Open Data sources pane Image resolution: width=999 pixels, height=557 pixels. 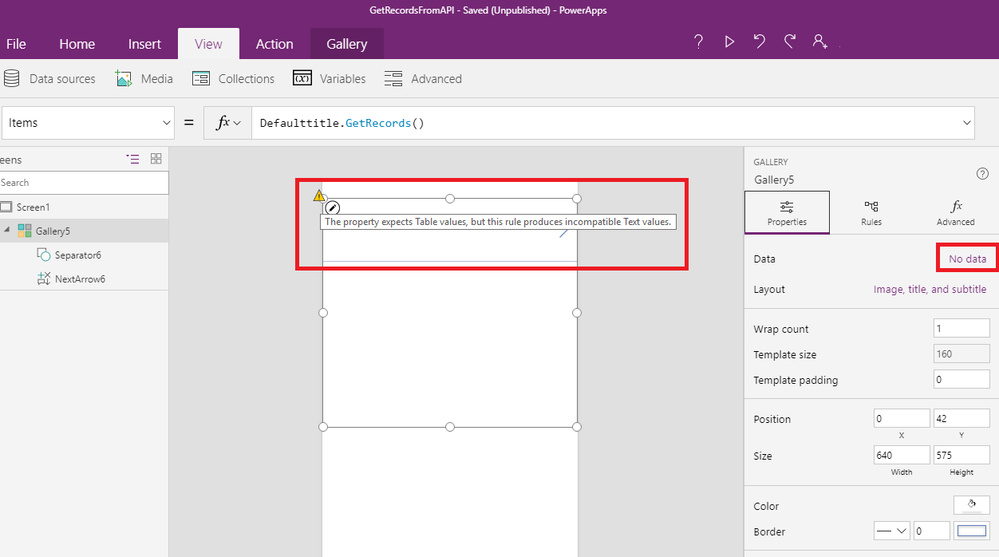(62, 78)
